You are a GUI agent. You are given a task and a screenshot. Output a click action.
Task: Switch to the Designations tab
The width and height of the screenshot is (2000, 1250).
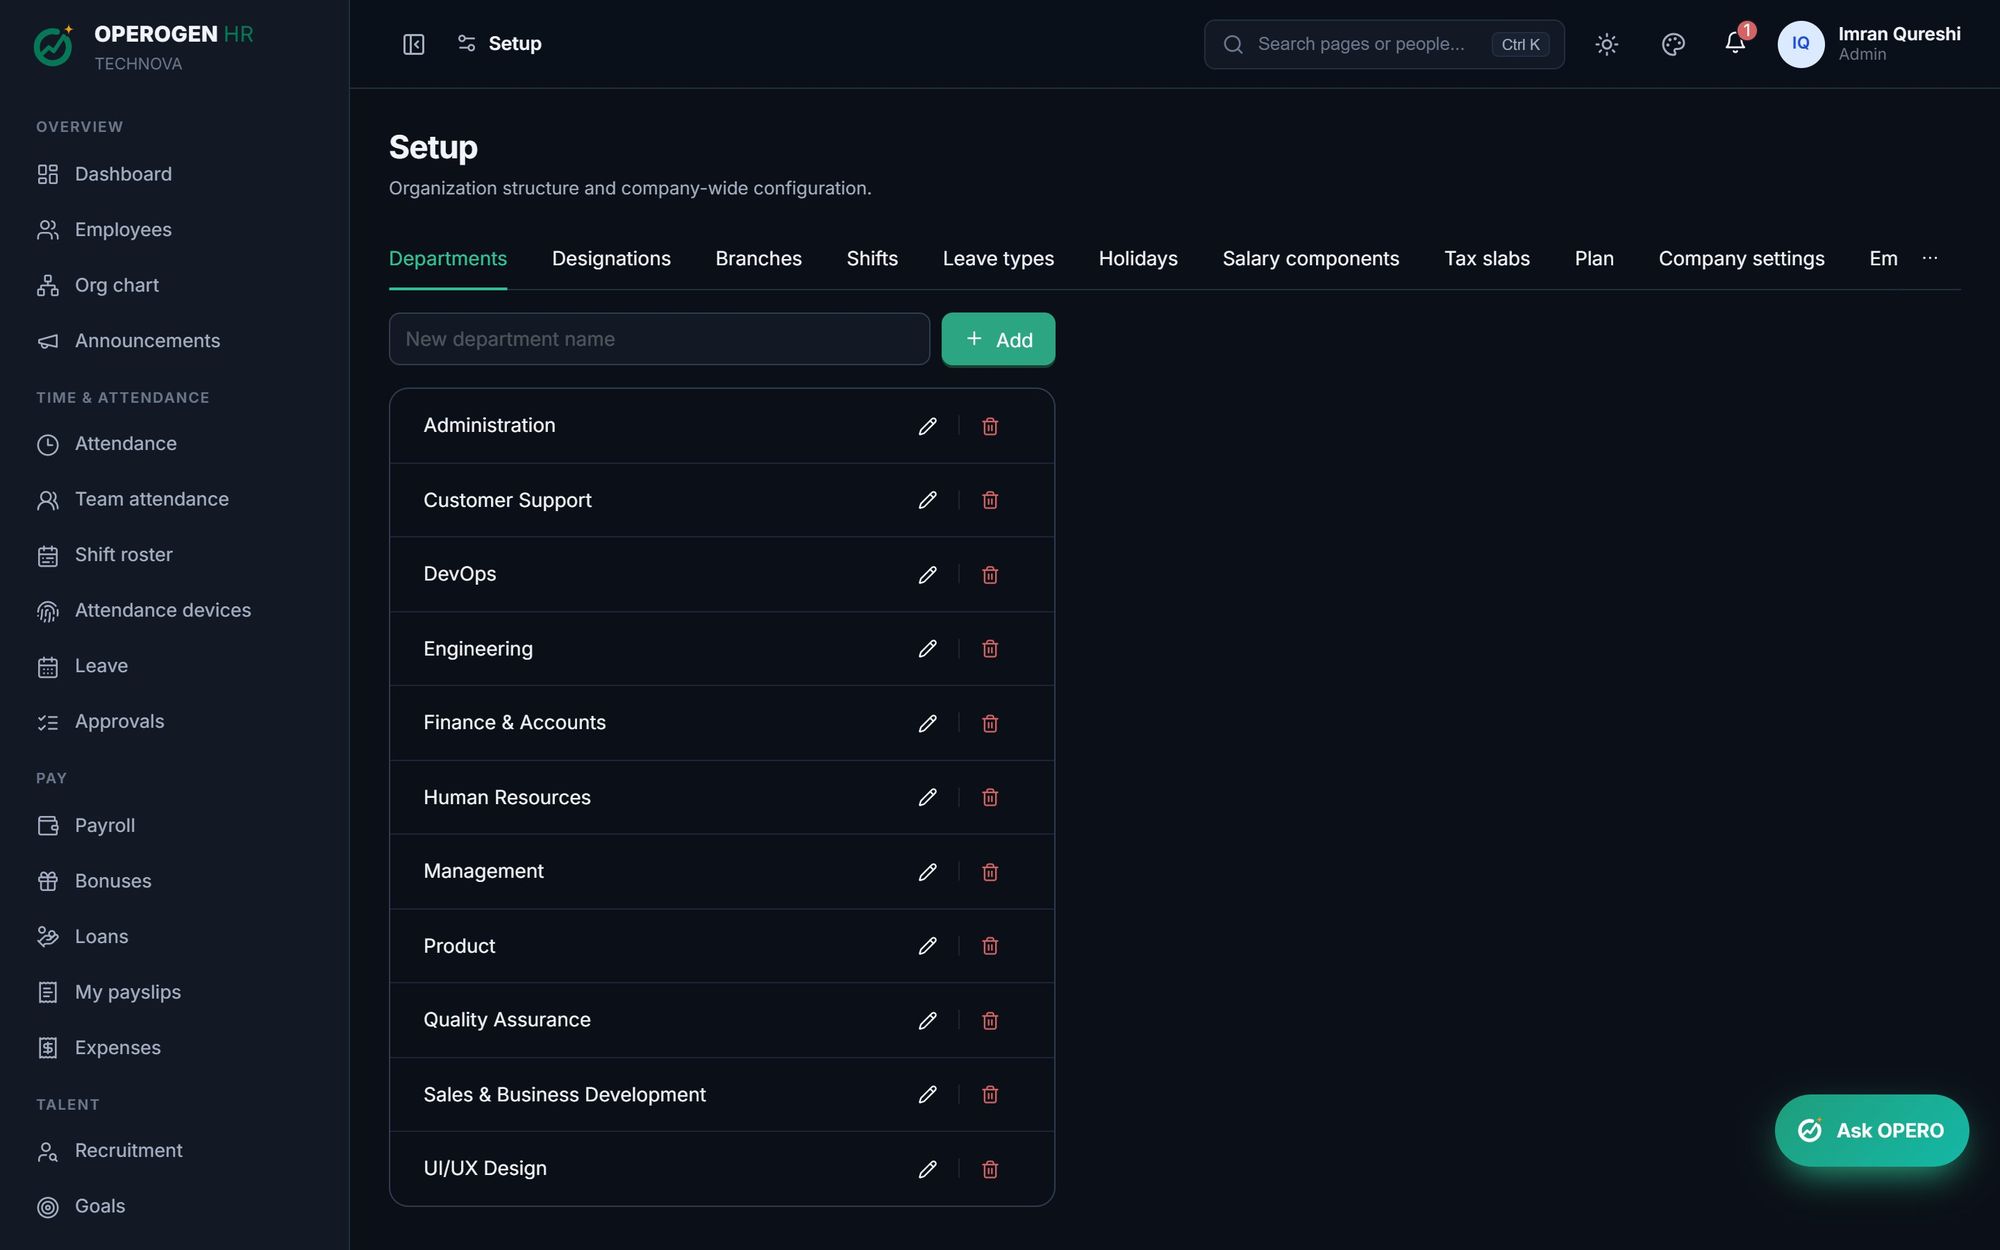(611, 259)
